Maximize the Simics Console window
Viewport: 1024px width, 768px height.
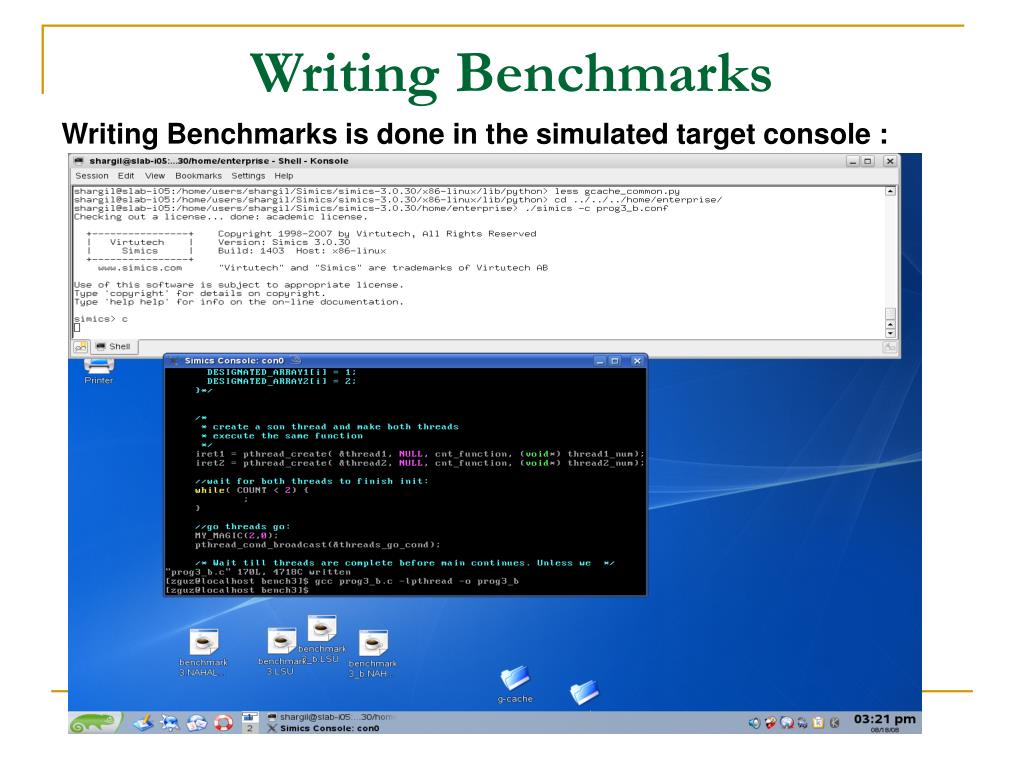[x=615, y=361]
